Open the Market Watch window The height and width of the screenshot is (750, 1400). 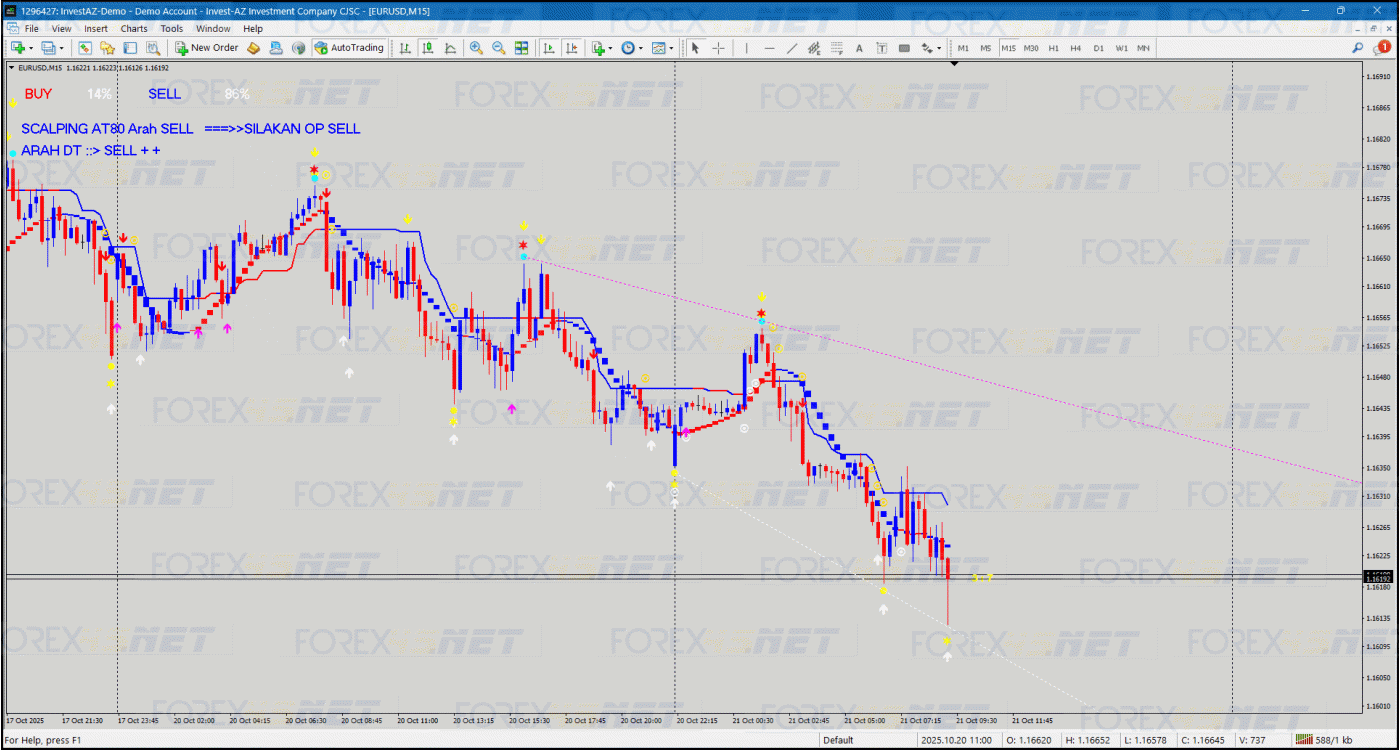tap(85, 48)
